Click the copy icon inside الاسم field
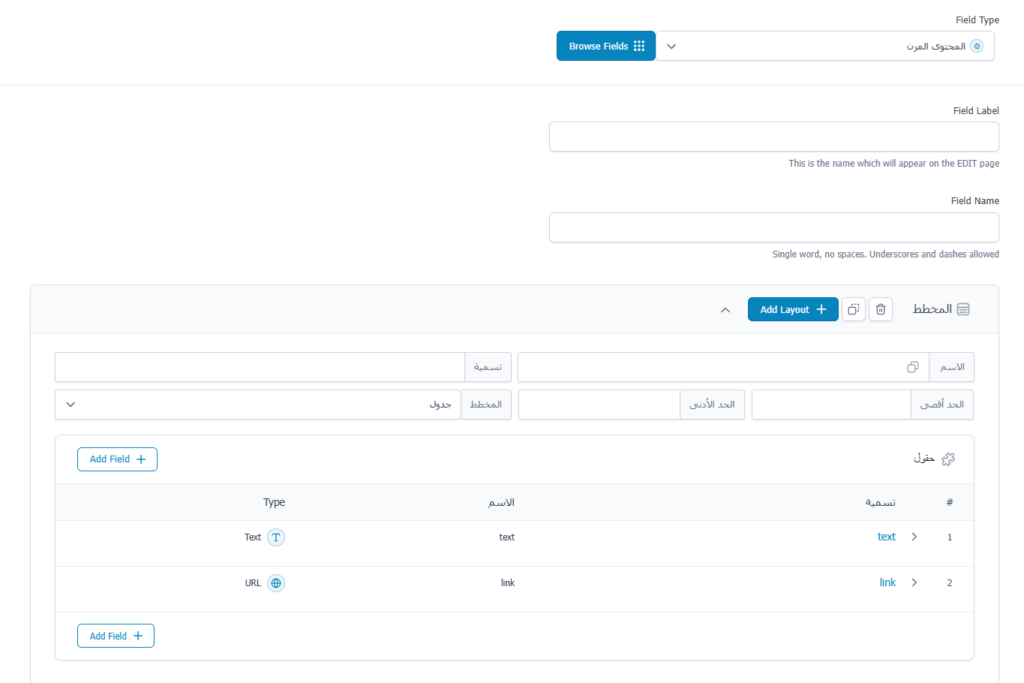Image resolution: width=1024 pixels, height=683 pixels. (x=913, y=367)
